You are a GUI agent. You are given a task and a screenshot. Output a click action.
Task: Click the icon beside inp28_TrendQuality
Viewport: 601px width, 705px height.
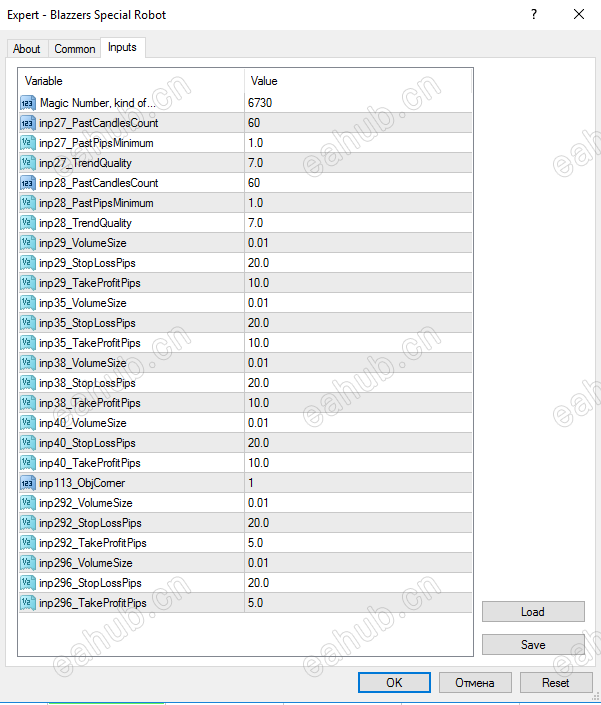point(27,223)
